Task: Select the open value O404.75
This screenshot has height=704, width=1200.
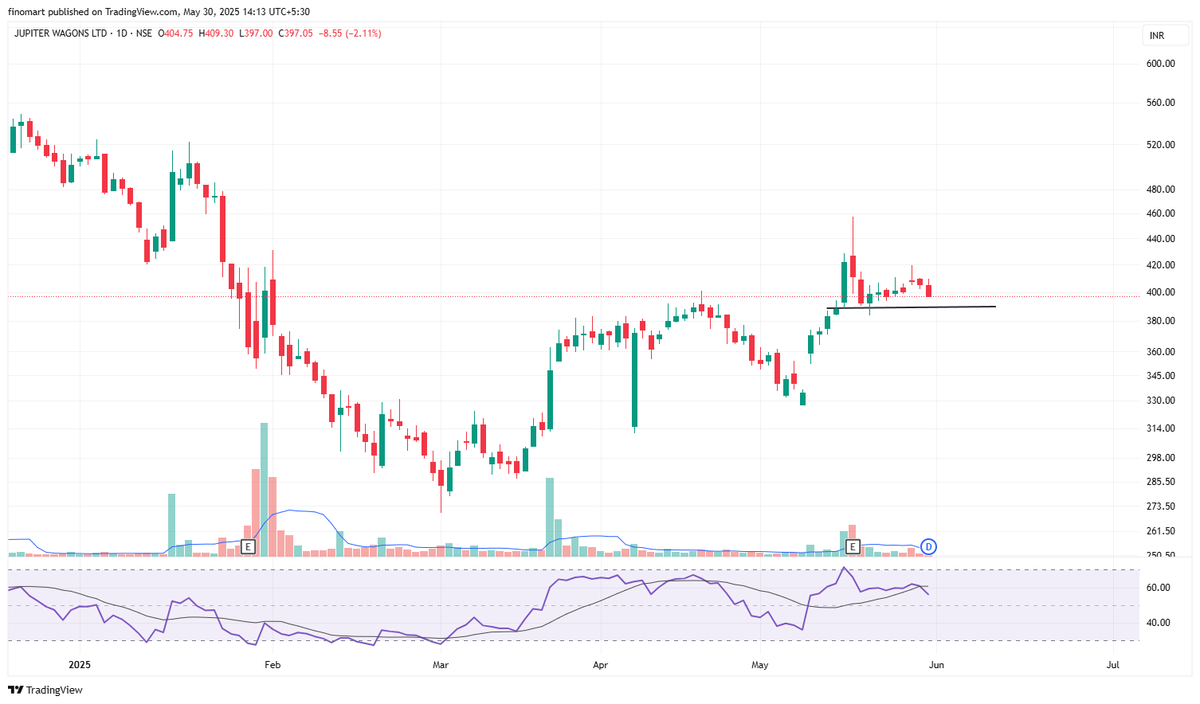Action: 178,33
